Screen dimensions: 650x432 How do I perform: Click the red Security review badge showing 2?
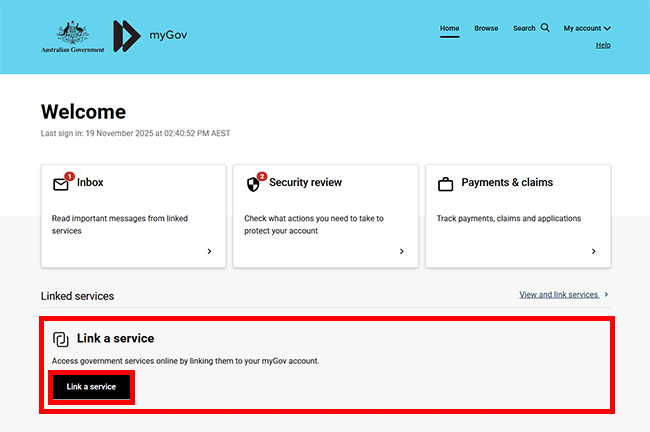[x=262, y=177]
